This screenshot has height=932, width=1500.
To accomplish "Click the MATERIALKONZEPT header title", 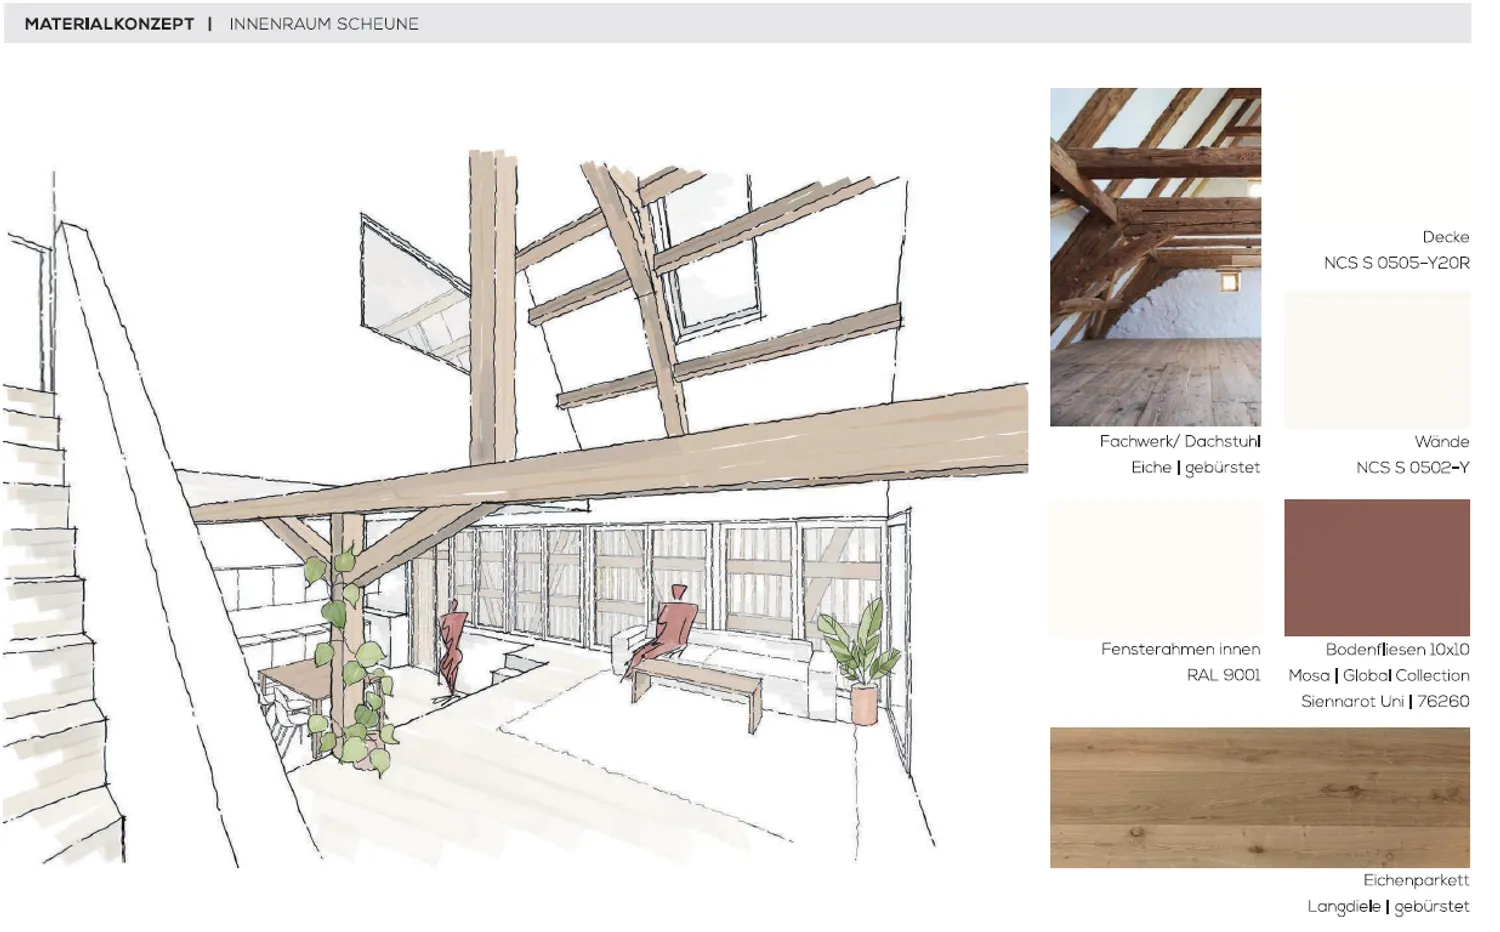I will [110, 24].
